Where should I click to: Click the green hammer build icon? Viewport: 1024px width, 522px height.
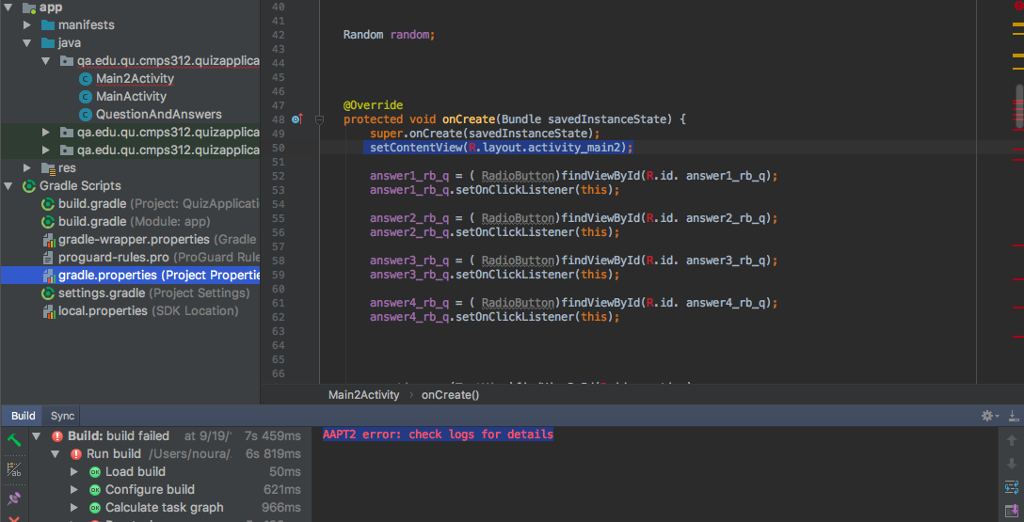[14, 439]
